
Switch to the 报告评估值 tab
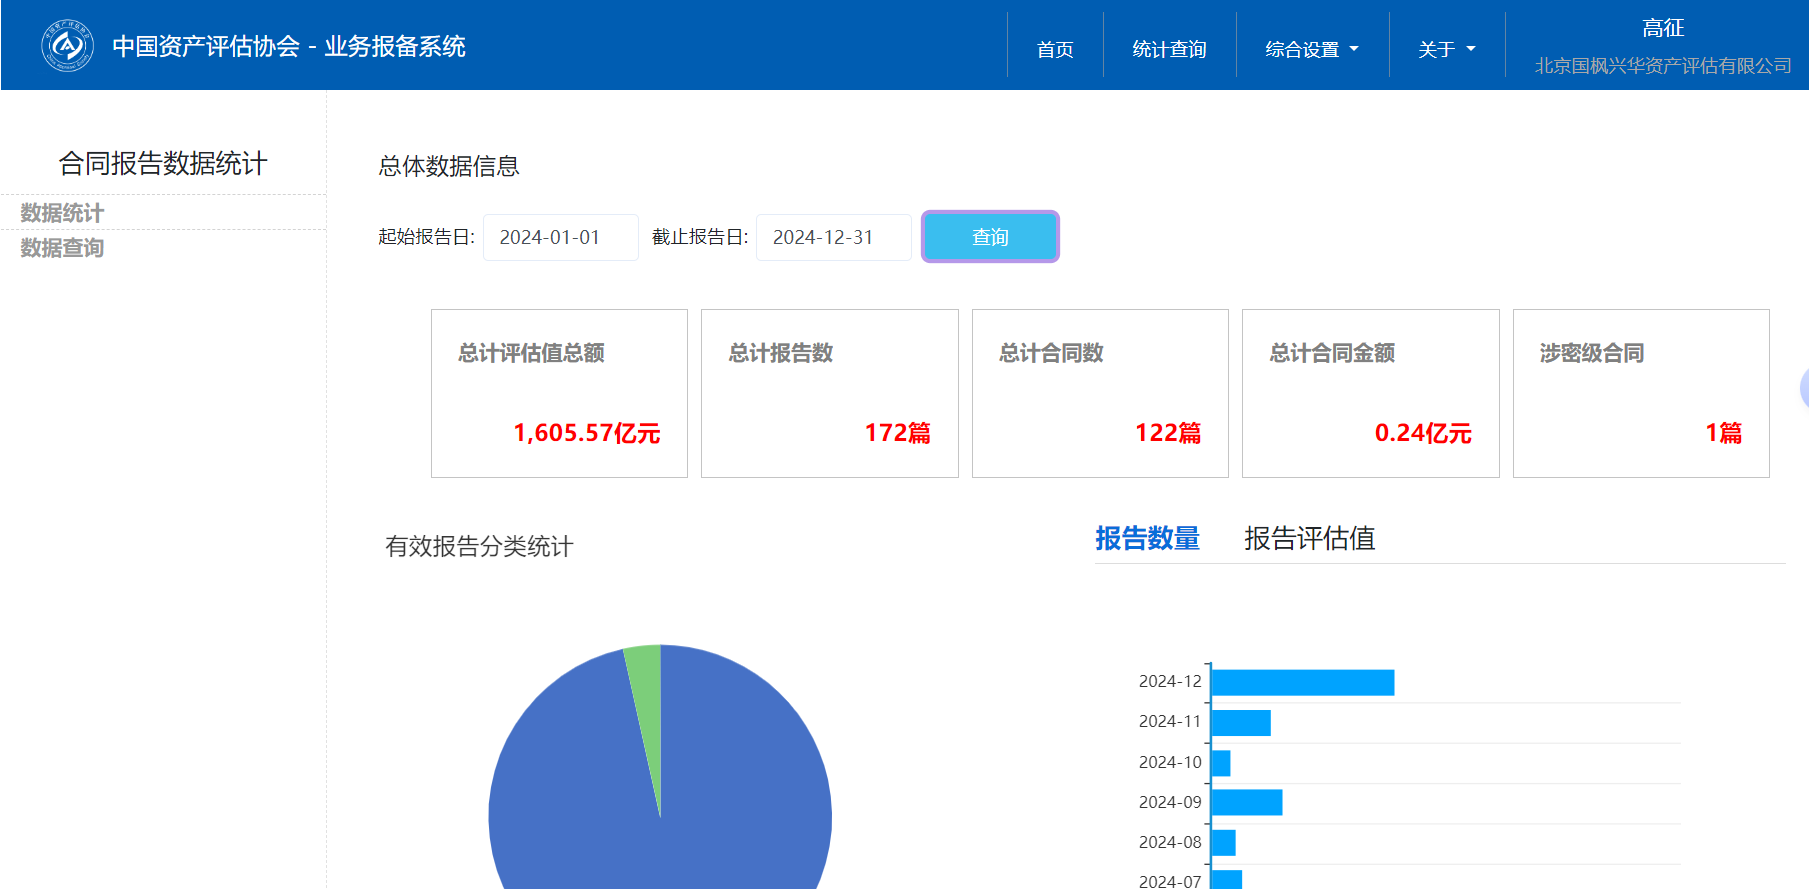pyautogui.click(x=1309, y=539)
